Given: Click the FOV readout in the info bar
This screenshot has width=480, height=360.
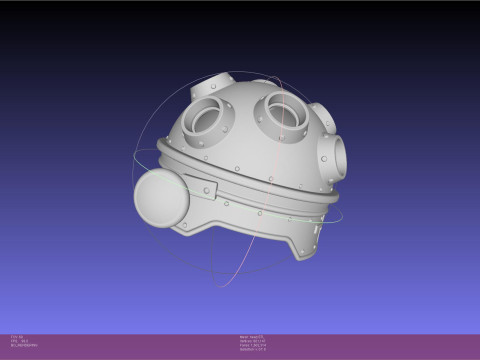Looking at the screenshot, I should pyautogui.click(x=17, y=337).
